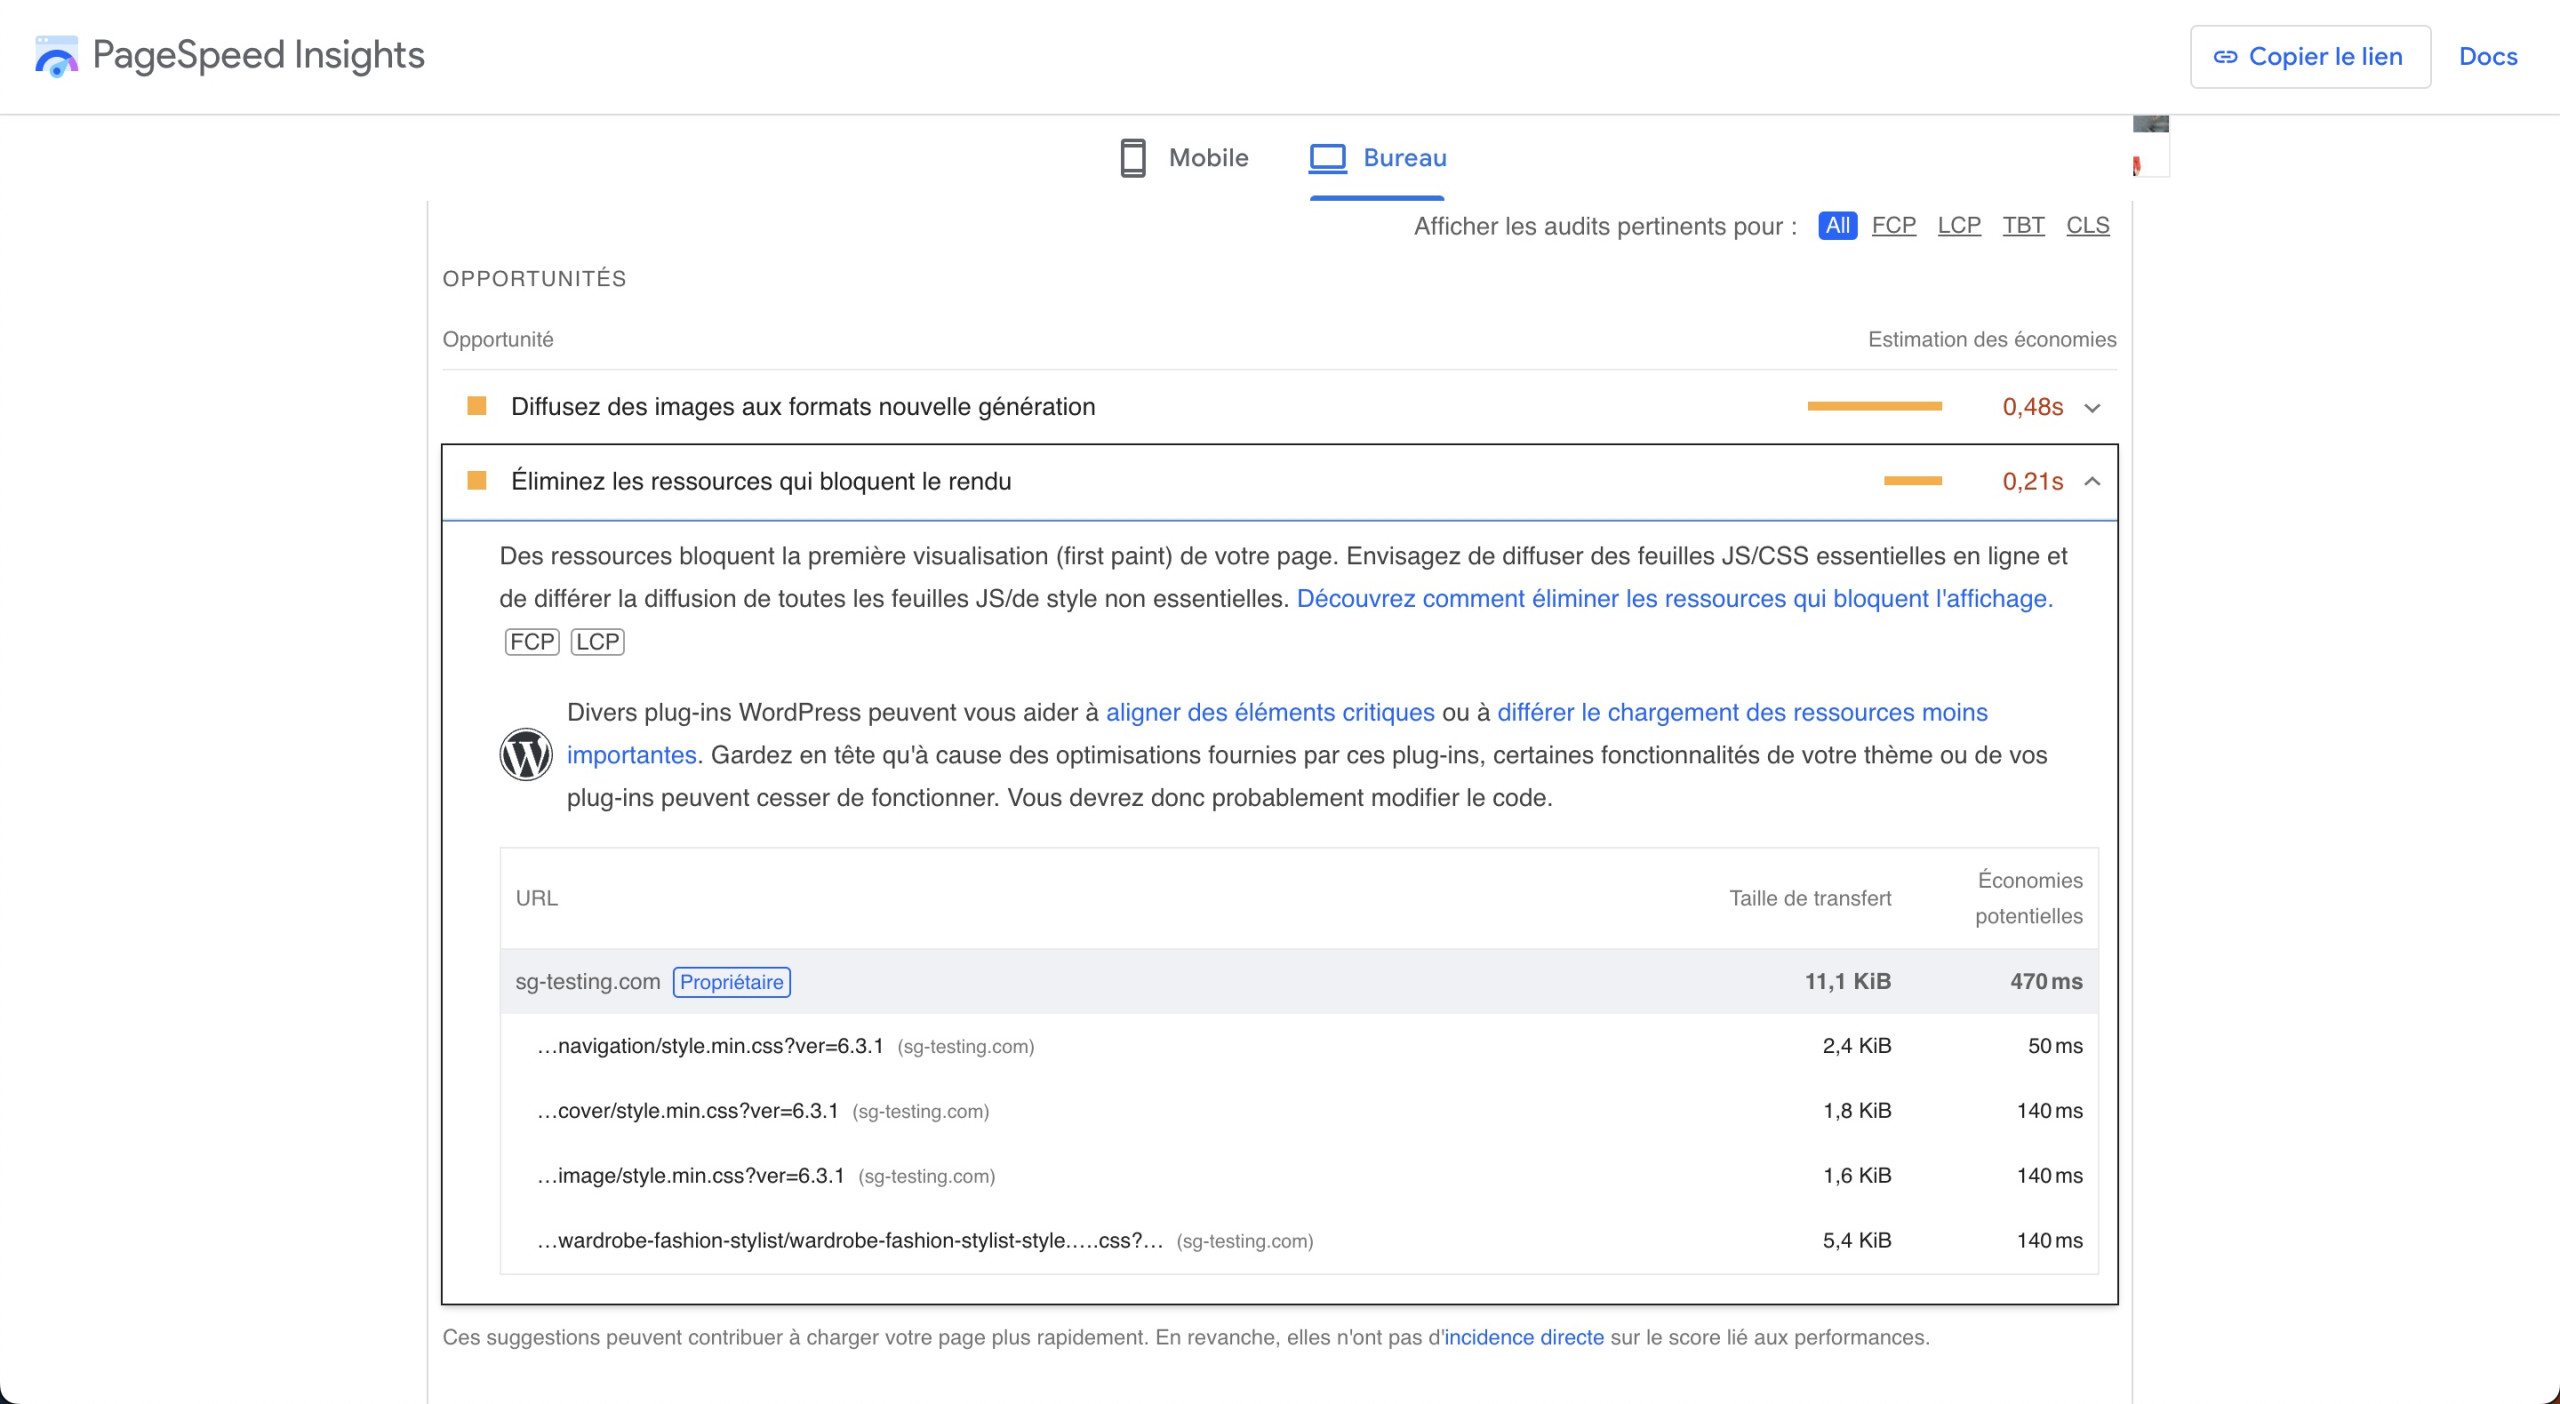
Task: Click the PageSpeed Insights logo icon
Action: (x=56, y=56)
